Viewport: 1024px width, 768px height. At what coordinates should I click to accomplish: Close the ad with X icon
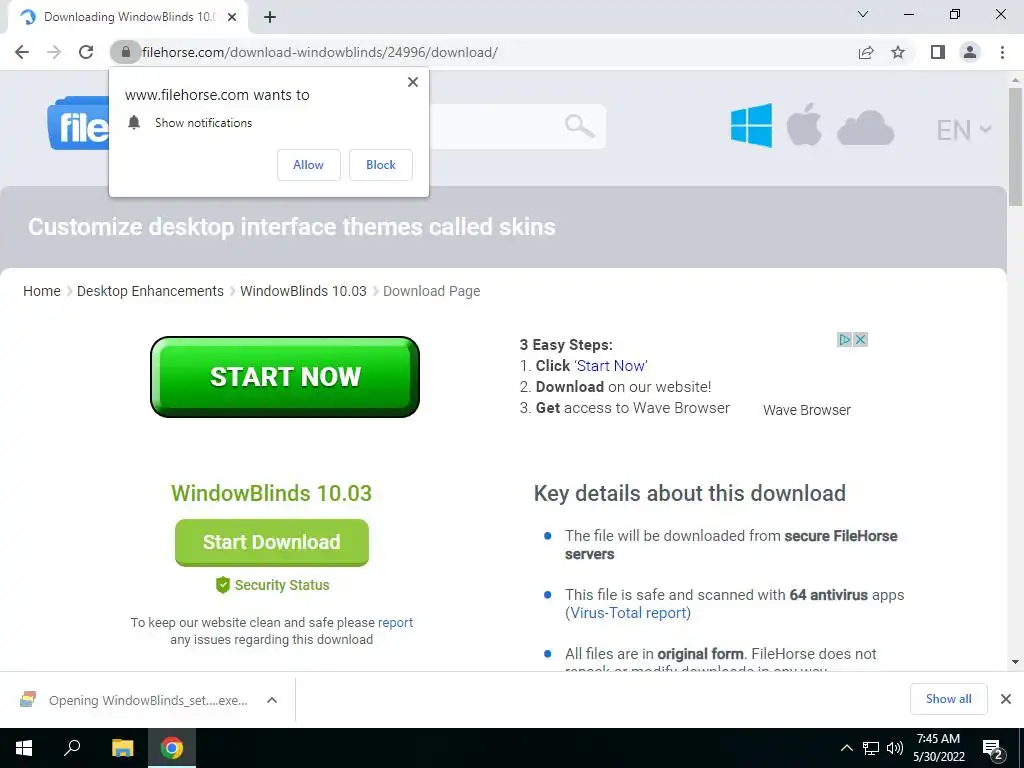[861, 340]
